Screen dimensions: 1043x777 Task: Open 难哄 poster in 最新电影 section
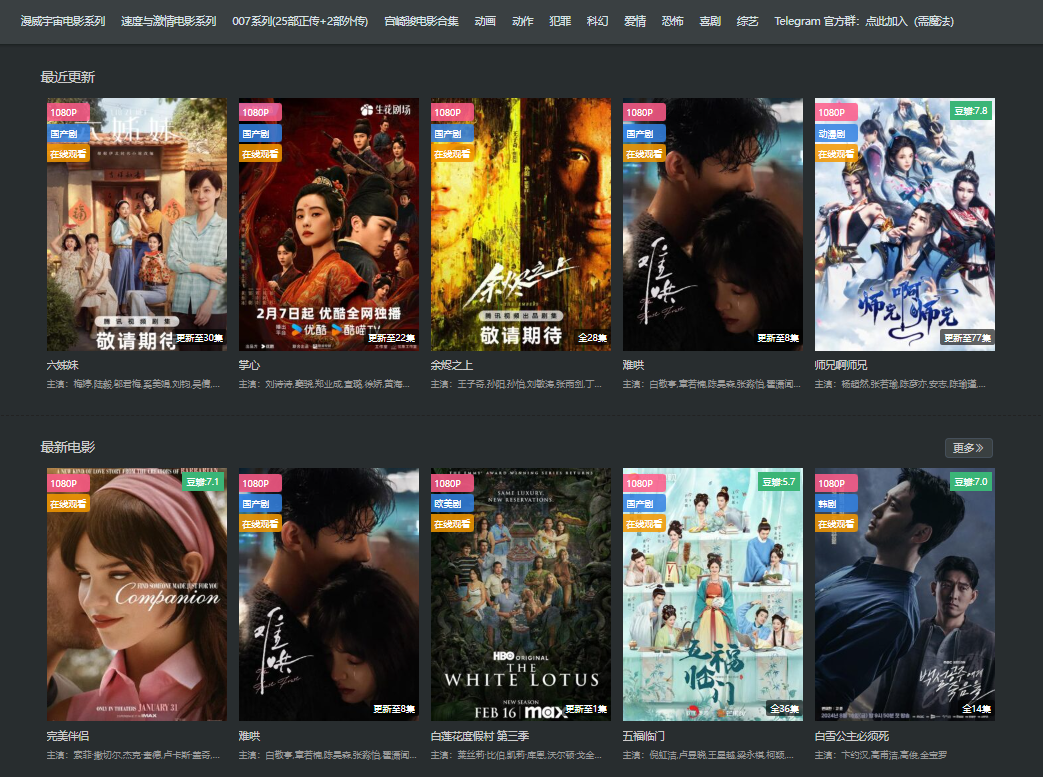(x=329, y=594)
